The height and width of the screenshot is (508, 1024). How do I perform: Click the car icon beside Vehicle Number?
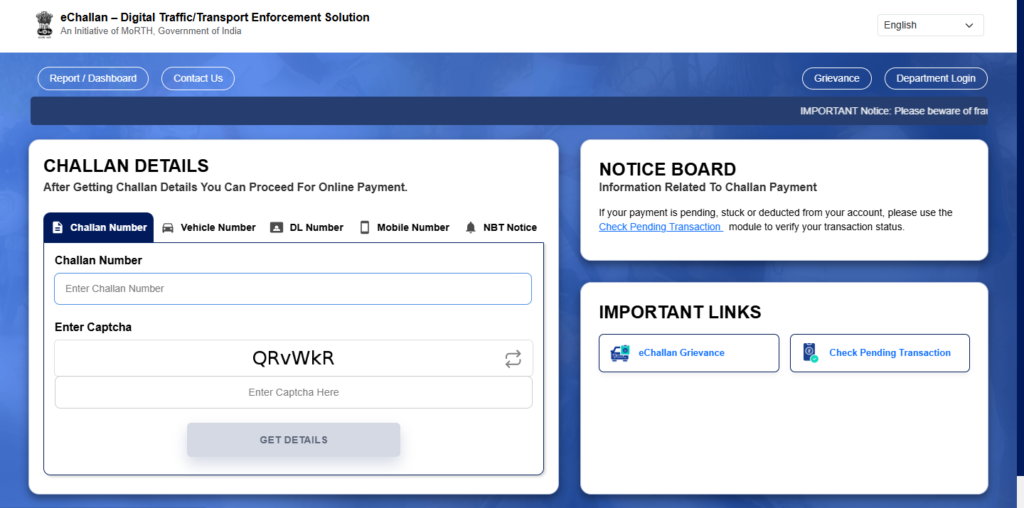coord(168,227)
